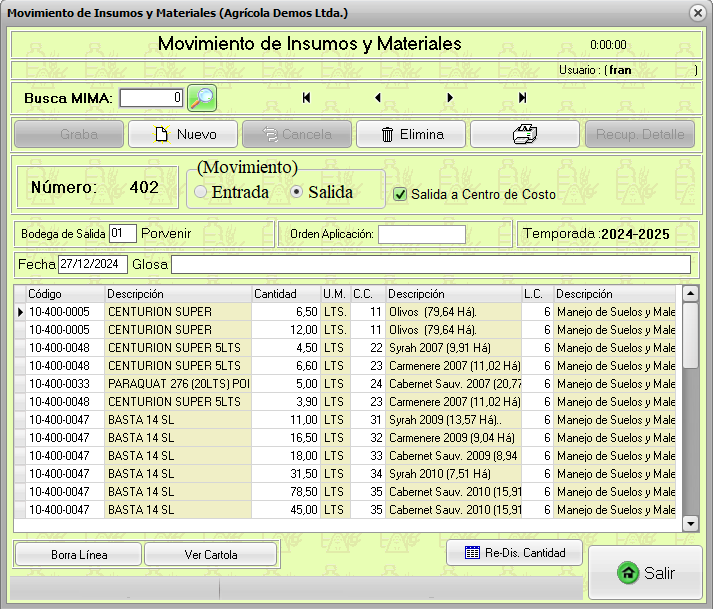713x609 pixels.
Task: Uncheck Salida a Centro de Costo
Action: click(x=400, y=195)
